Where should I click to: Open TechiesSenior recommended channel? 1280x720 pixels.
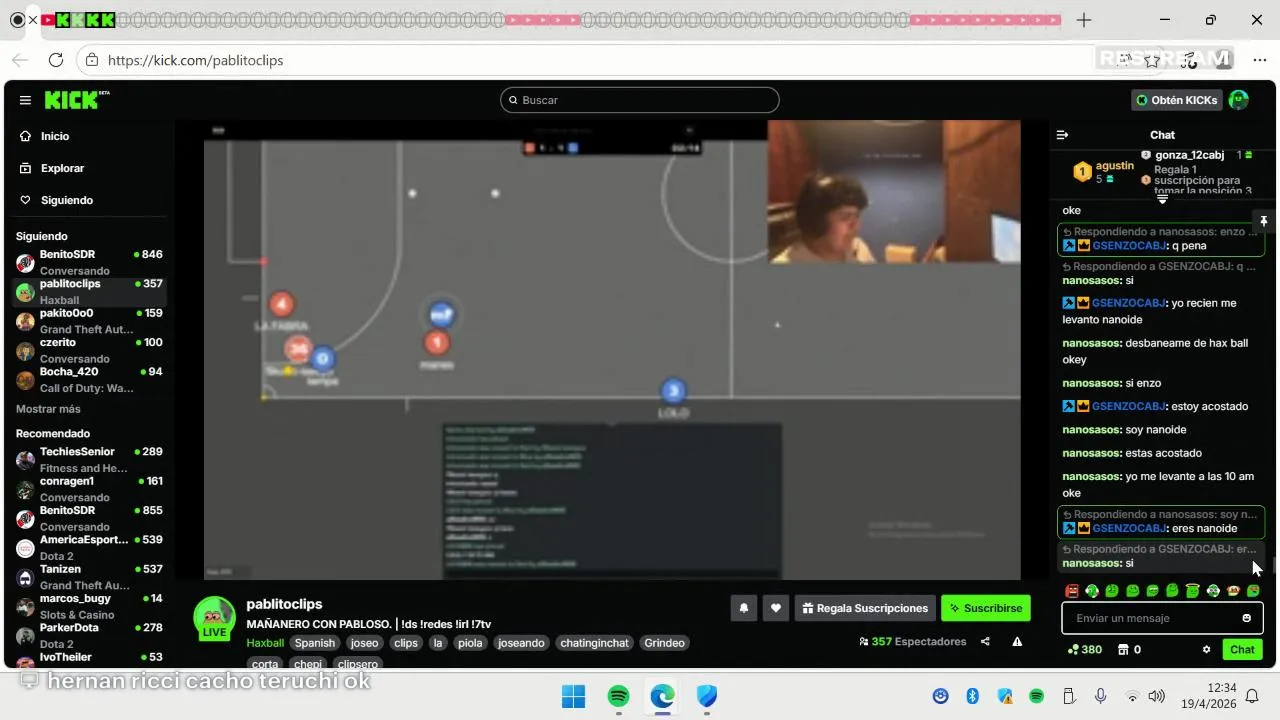pyautogui.click(x=89, y=459)
